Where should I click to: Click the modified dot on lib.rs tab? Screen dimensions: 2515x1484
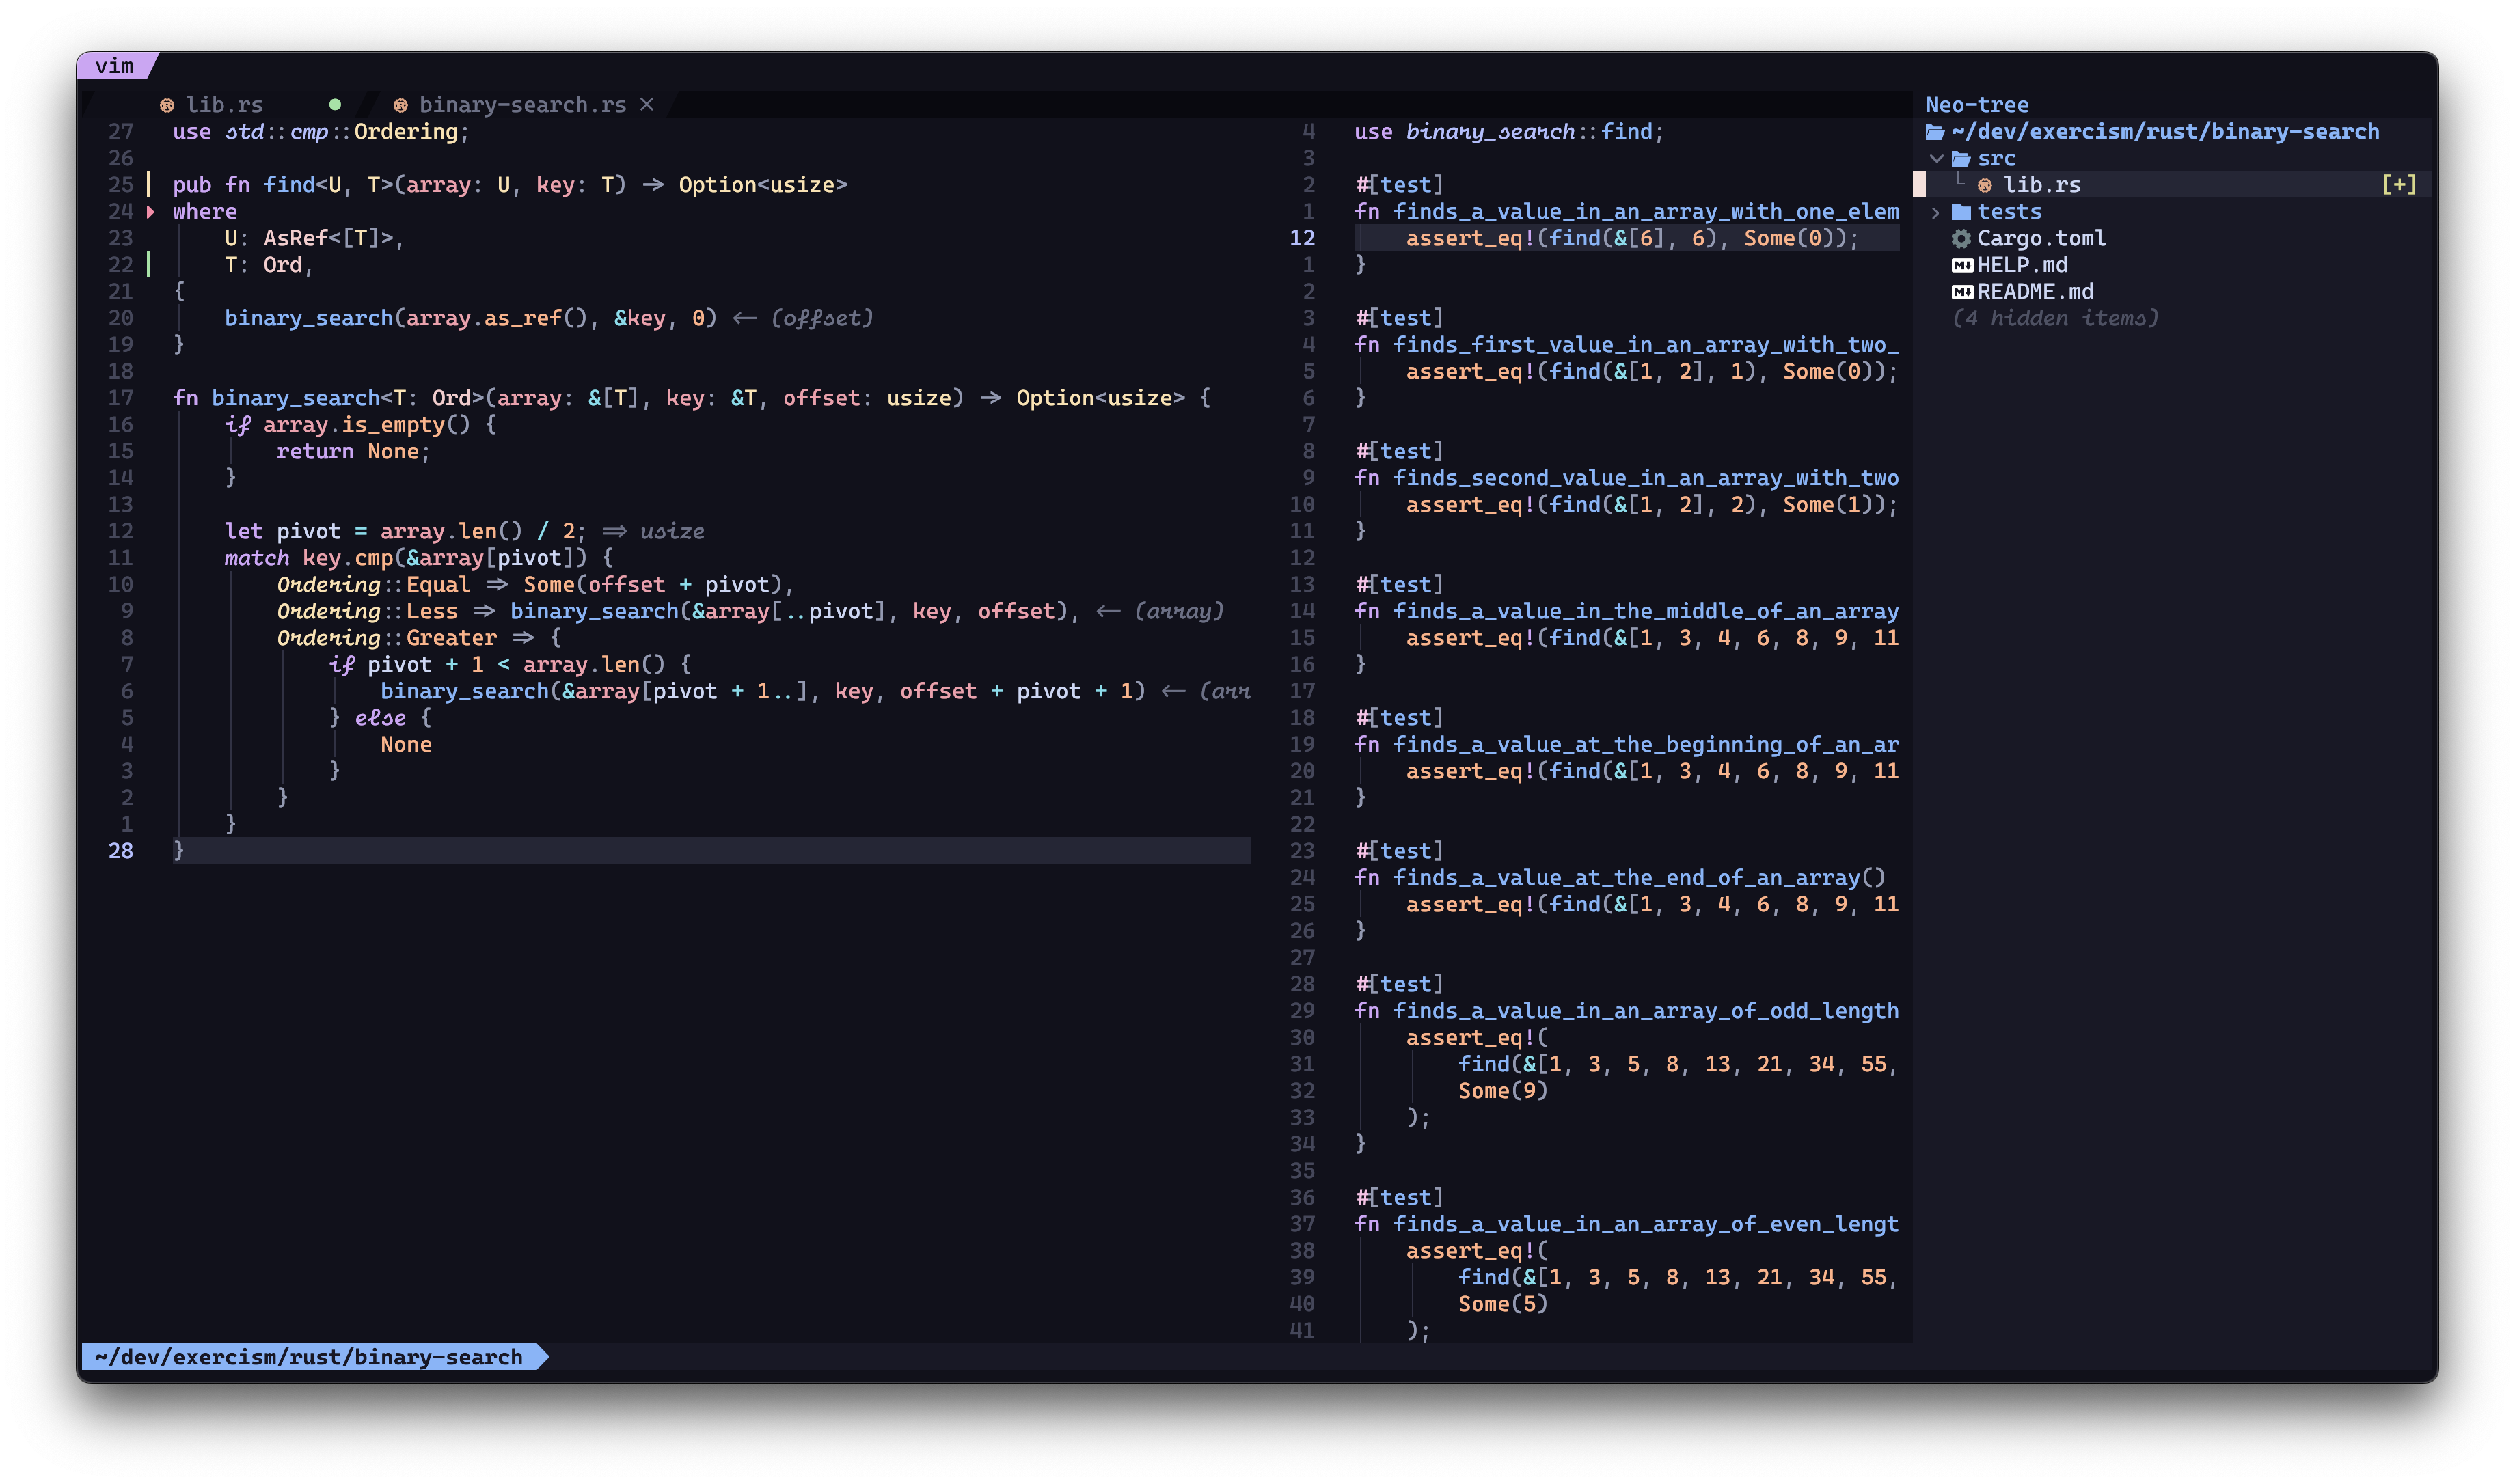(335, 104)
